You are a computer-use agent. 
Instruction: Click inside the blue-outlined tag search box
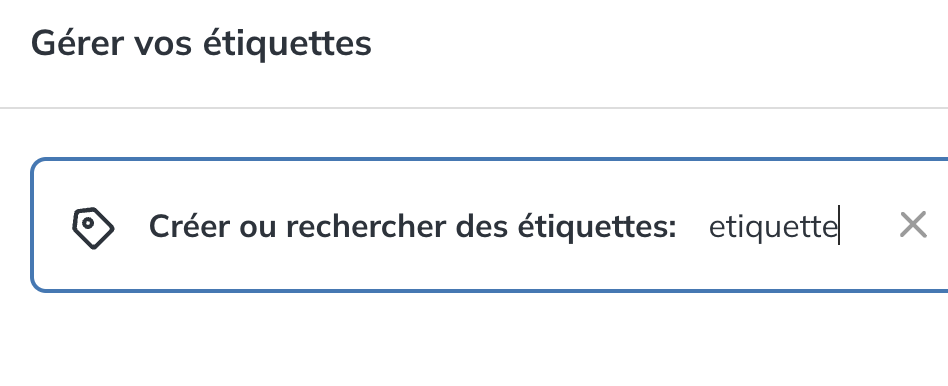coord(490,225)
